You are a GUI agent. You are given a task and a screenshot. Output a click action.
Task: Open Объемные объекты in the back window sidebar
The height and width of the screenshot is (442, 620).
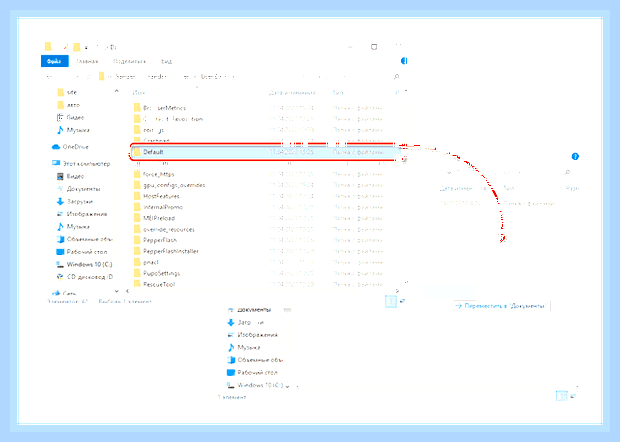click(255, 360)
